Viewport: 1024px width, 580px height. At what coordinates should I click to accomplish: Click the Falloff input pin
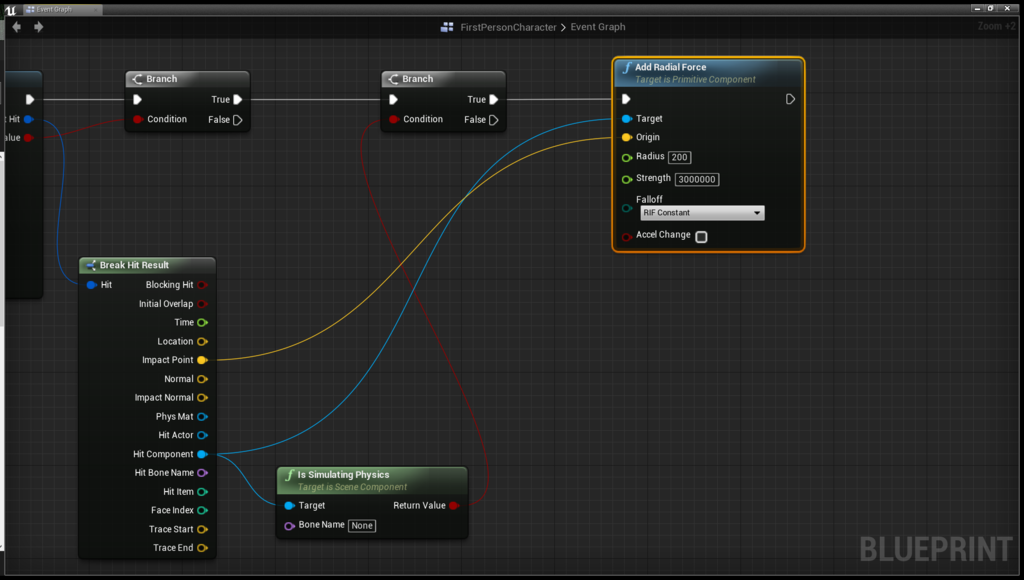click(x=627, y=208)
